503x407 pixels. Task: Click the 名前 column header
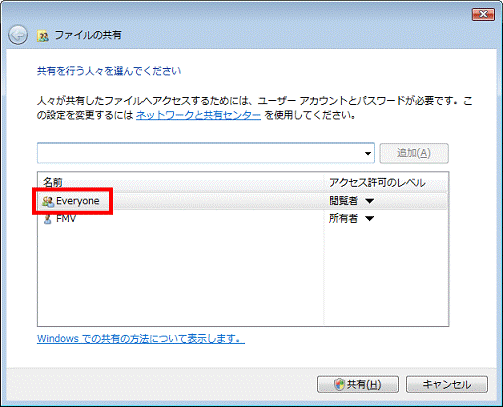(180, 183)
